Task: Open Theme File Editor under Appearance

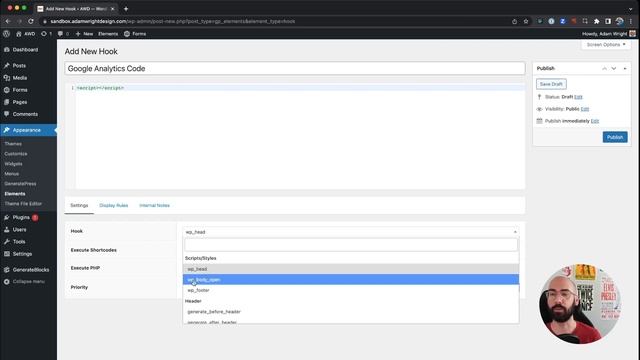Action: [23, 204]
